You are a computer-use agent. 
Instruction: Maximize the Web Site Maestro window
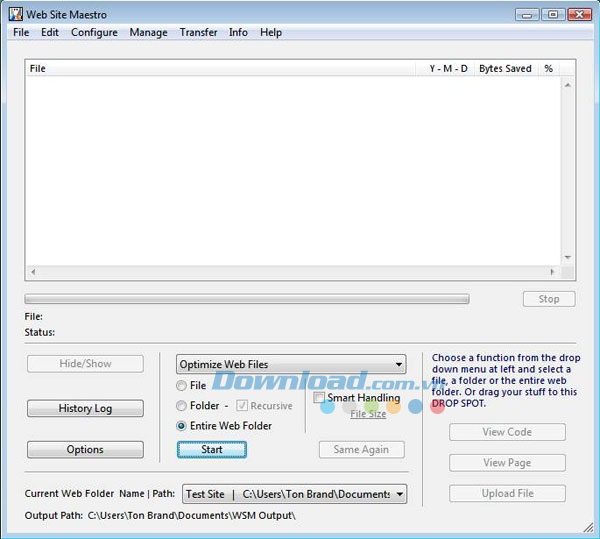tap(553, 15)
